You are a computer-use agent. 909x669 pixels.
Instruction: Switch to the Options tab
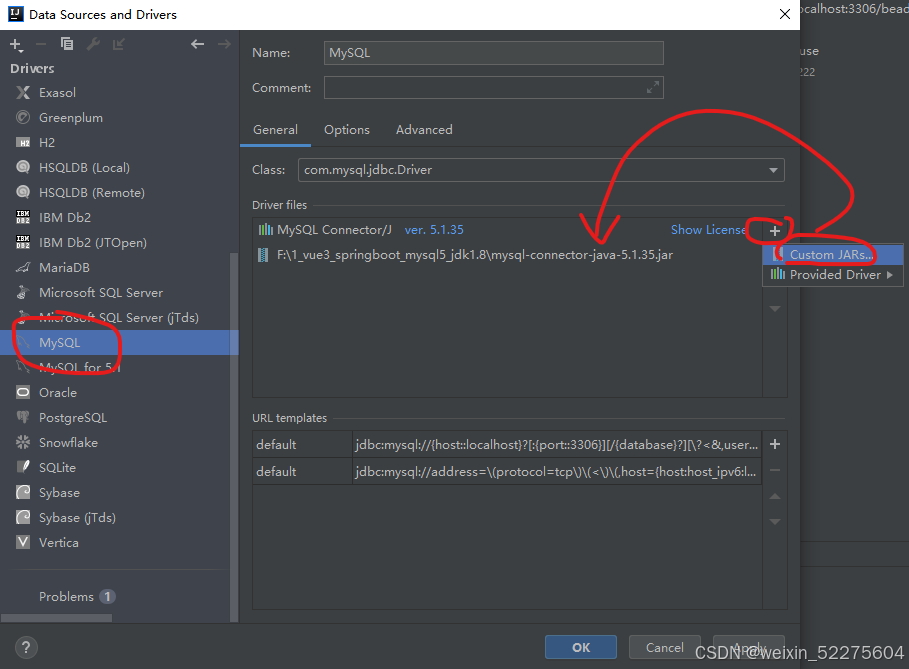pyautogui.click(x=347, y=130)
